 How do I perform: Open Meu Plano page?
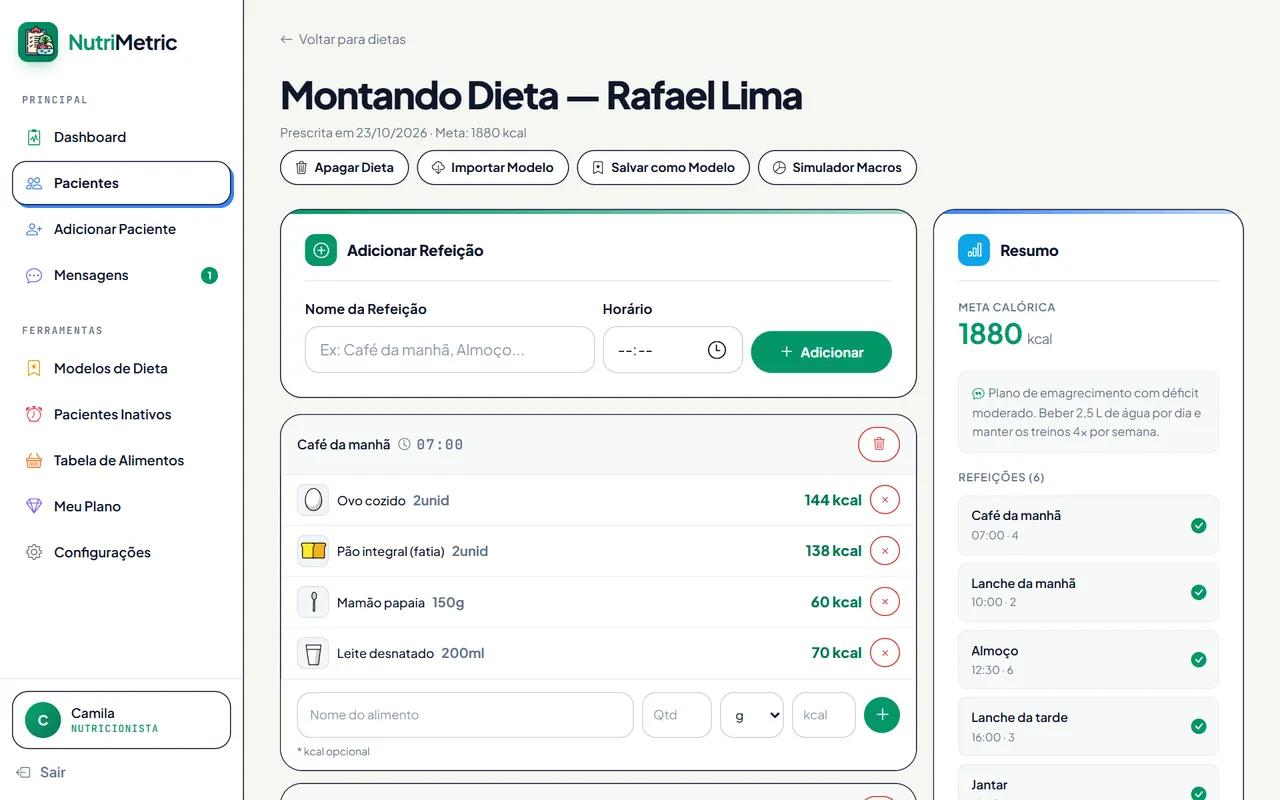[121, 506]
